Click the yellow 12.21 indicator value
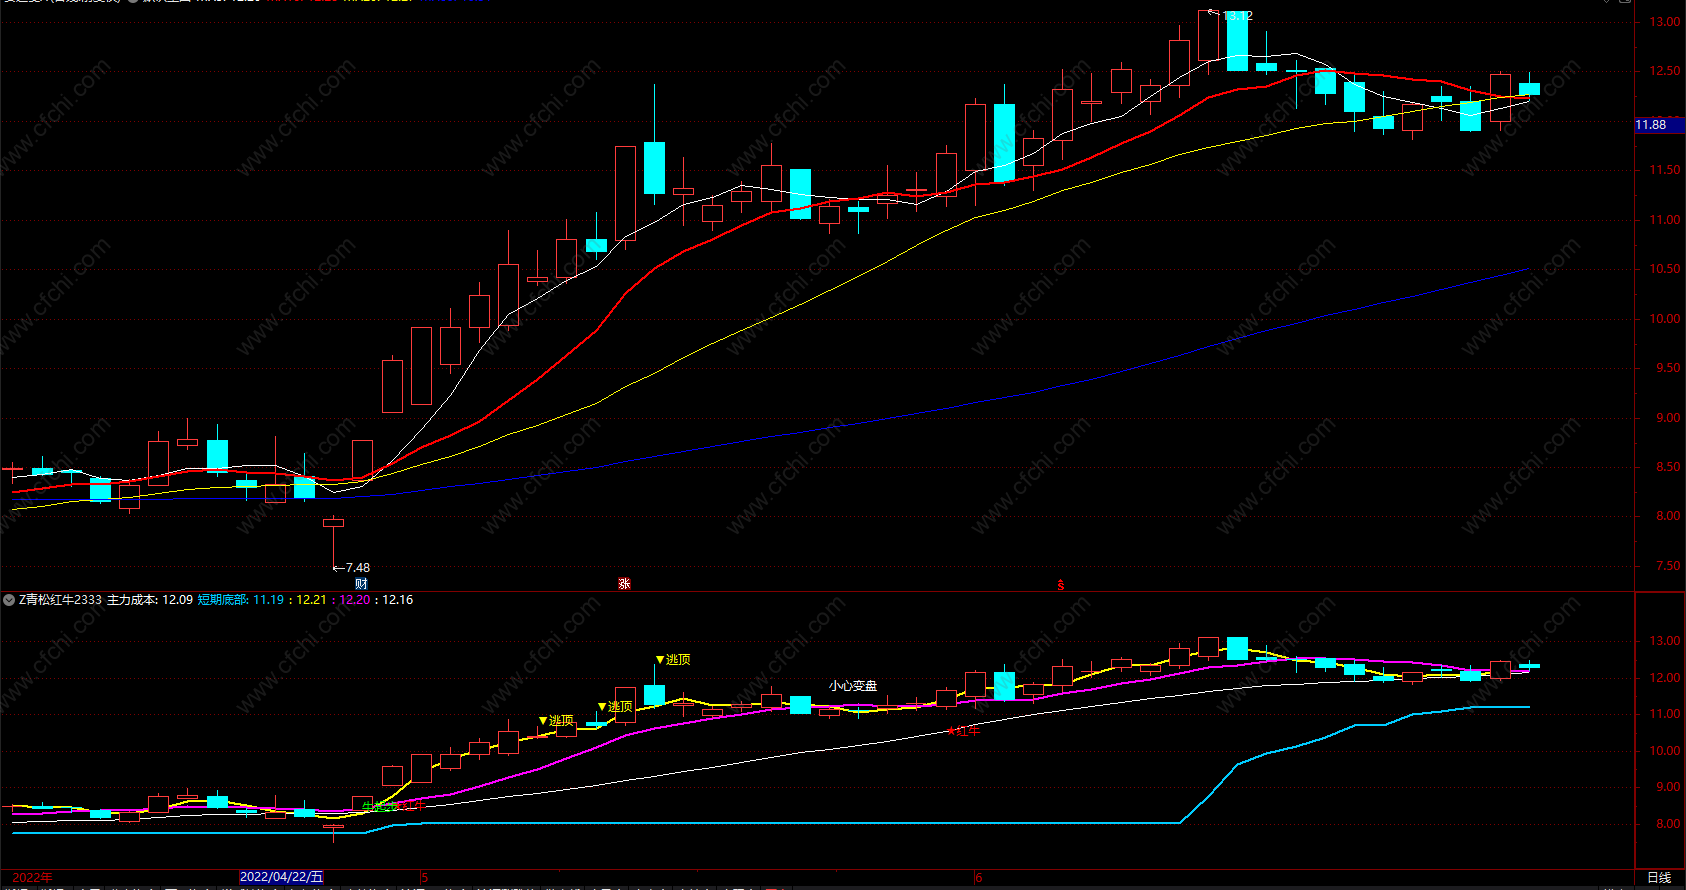The image size is (1686, 890). point(311,600)
